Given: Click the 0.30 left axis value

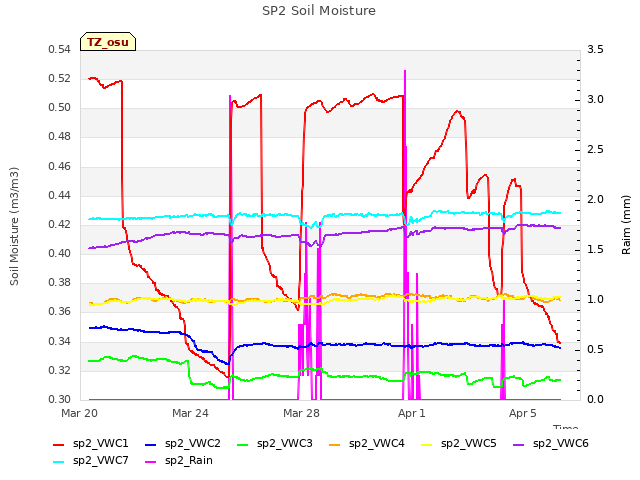Looking at the screenshot, I should click(60, 400).
